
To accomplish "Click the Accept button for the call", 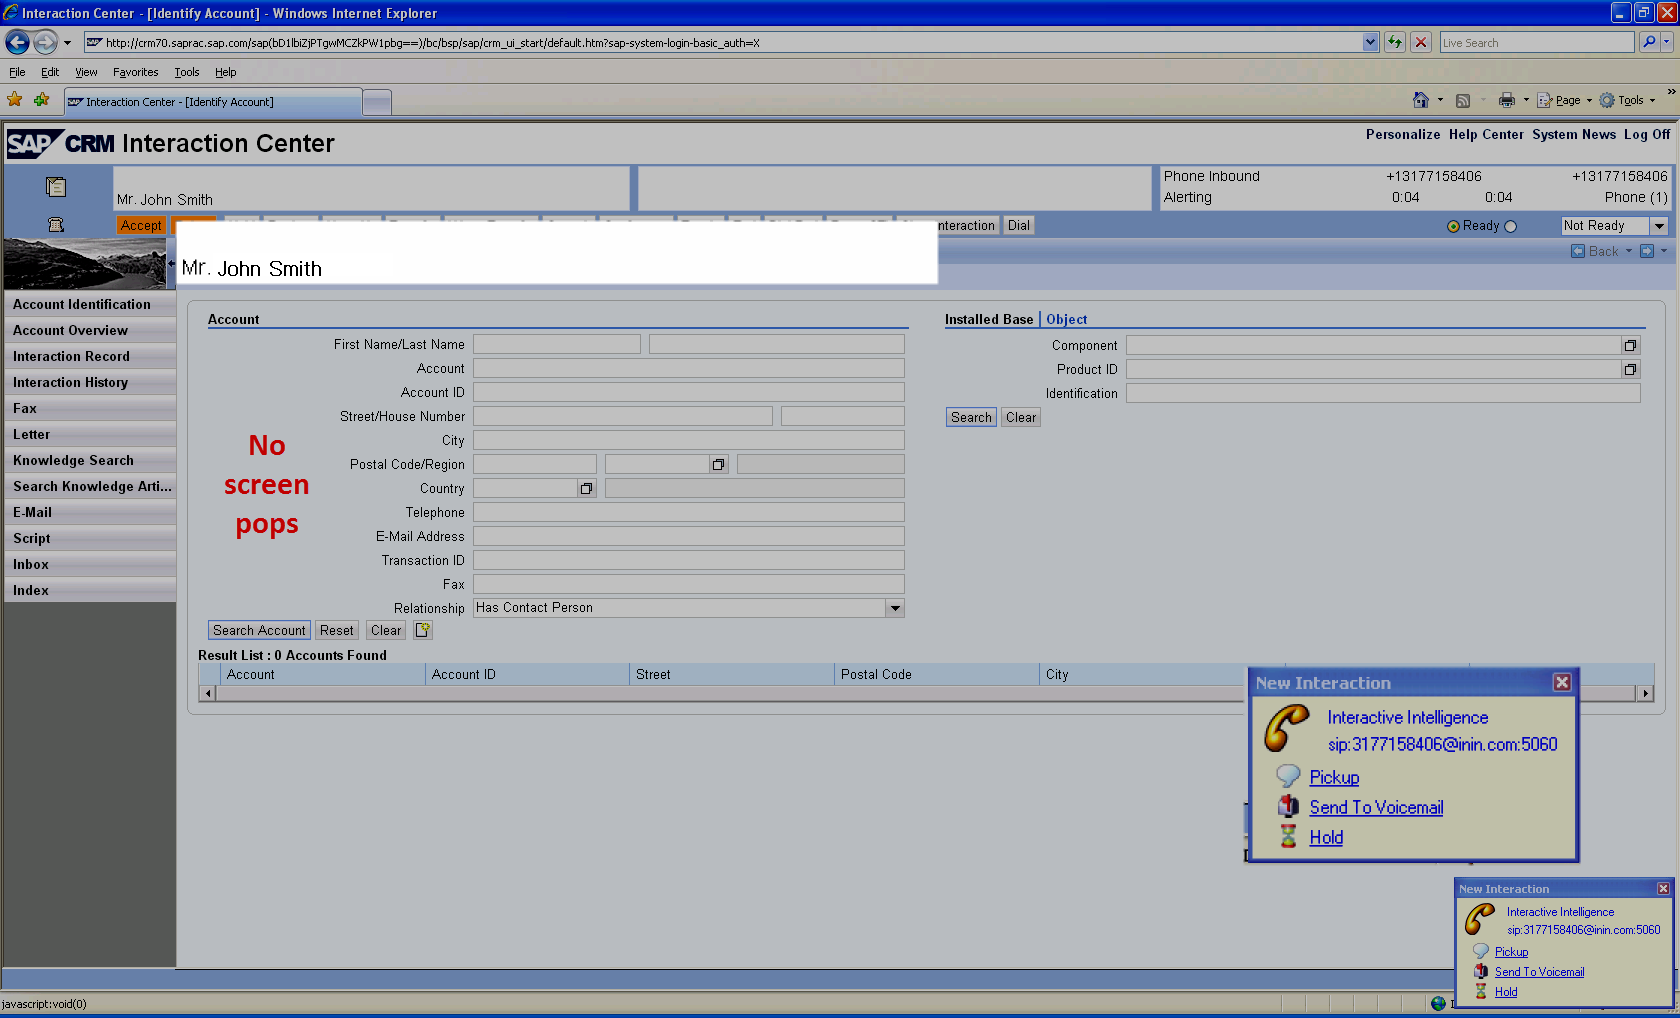I will pos(141,226).
